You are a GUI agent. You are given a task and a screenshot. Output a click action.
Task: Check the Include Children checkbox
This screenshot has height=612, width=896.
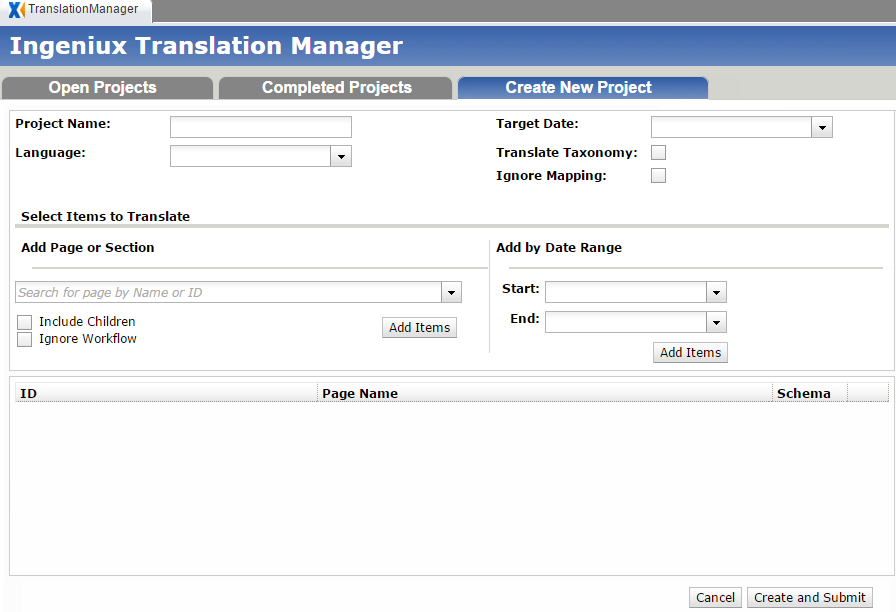25,322
